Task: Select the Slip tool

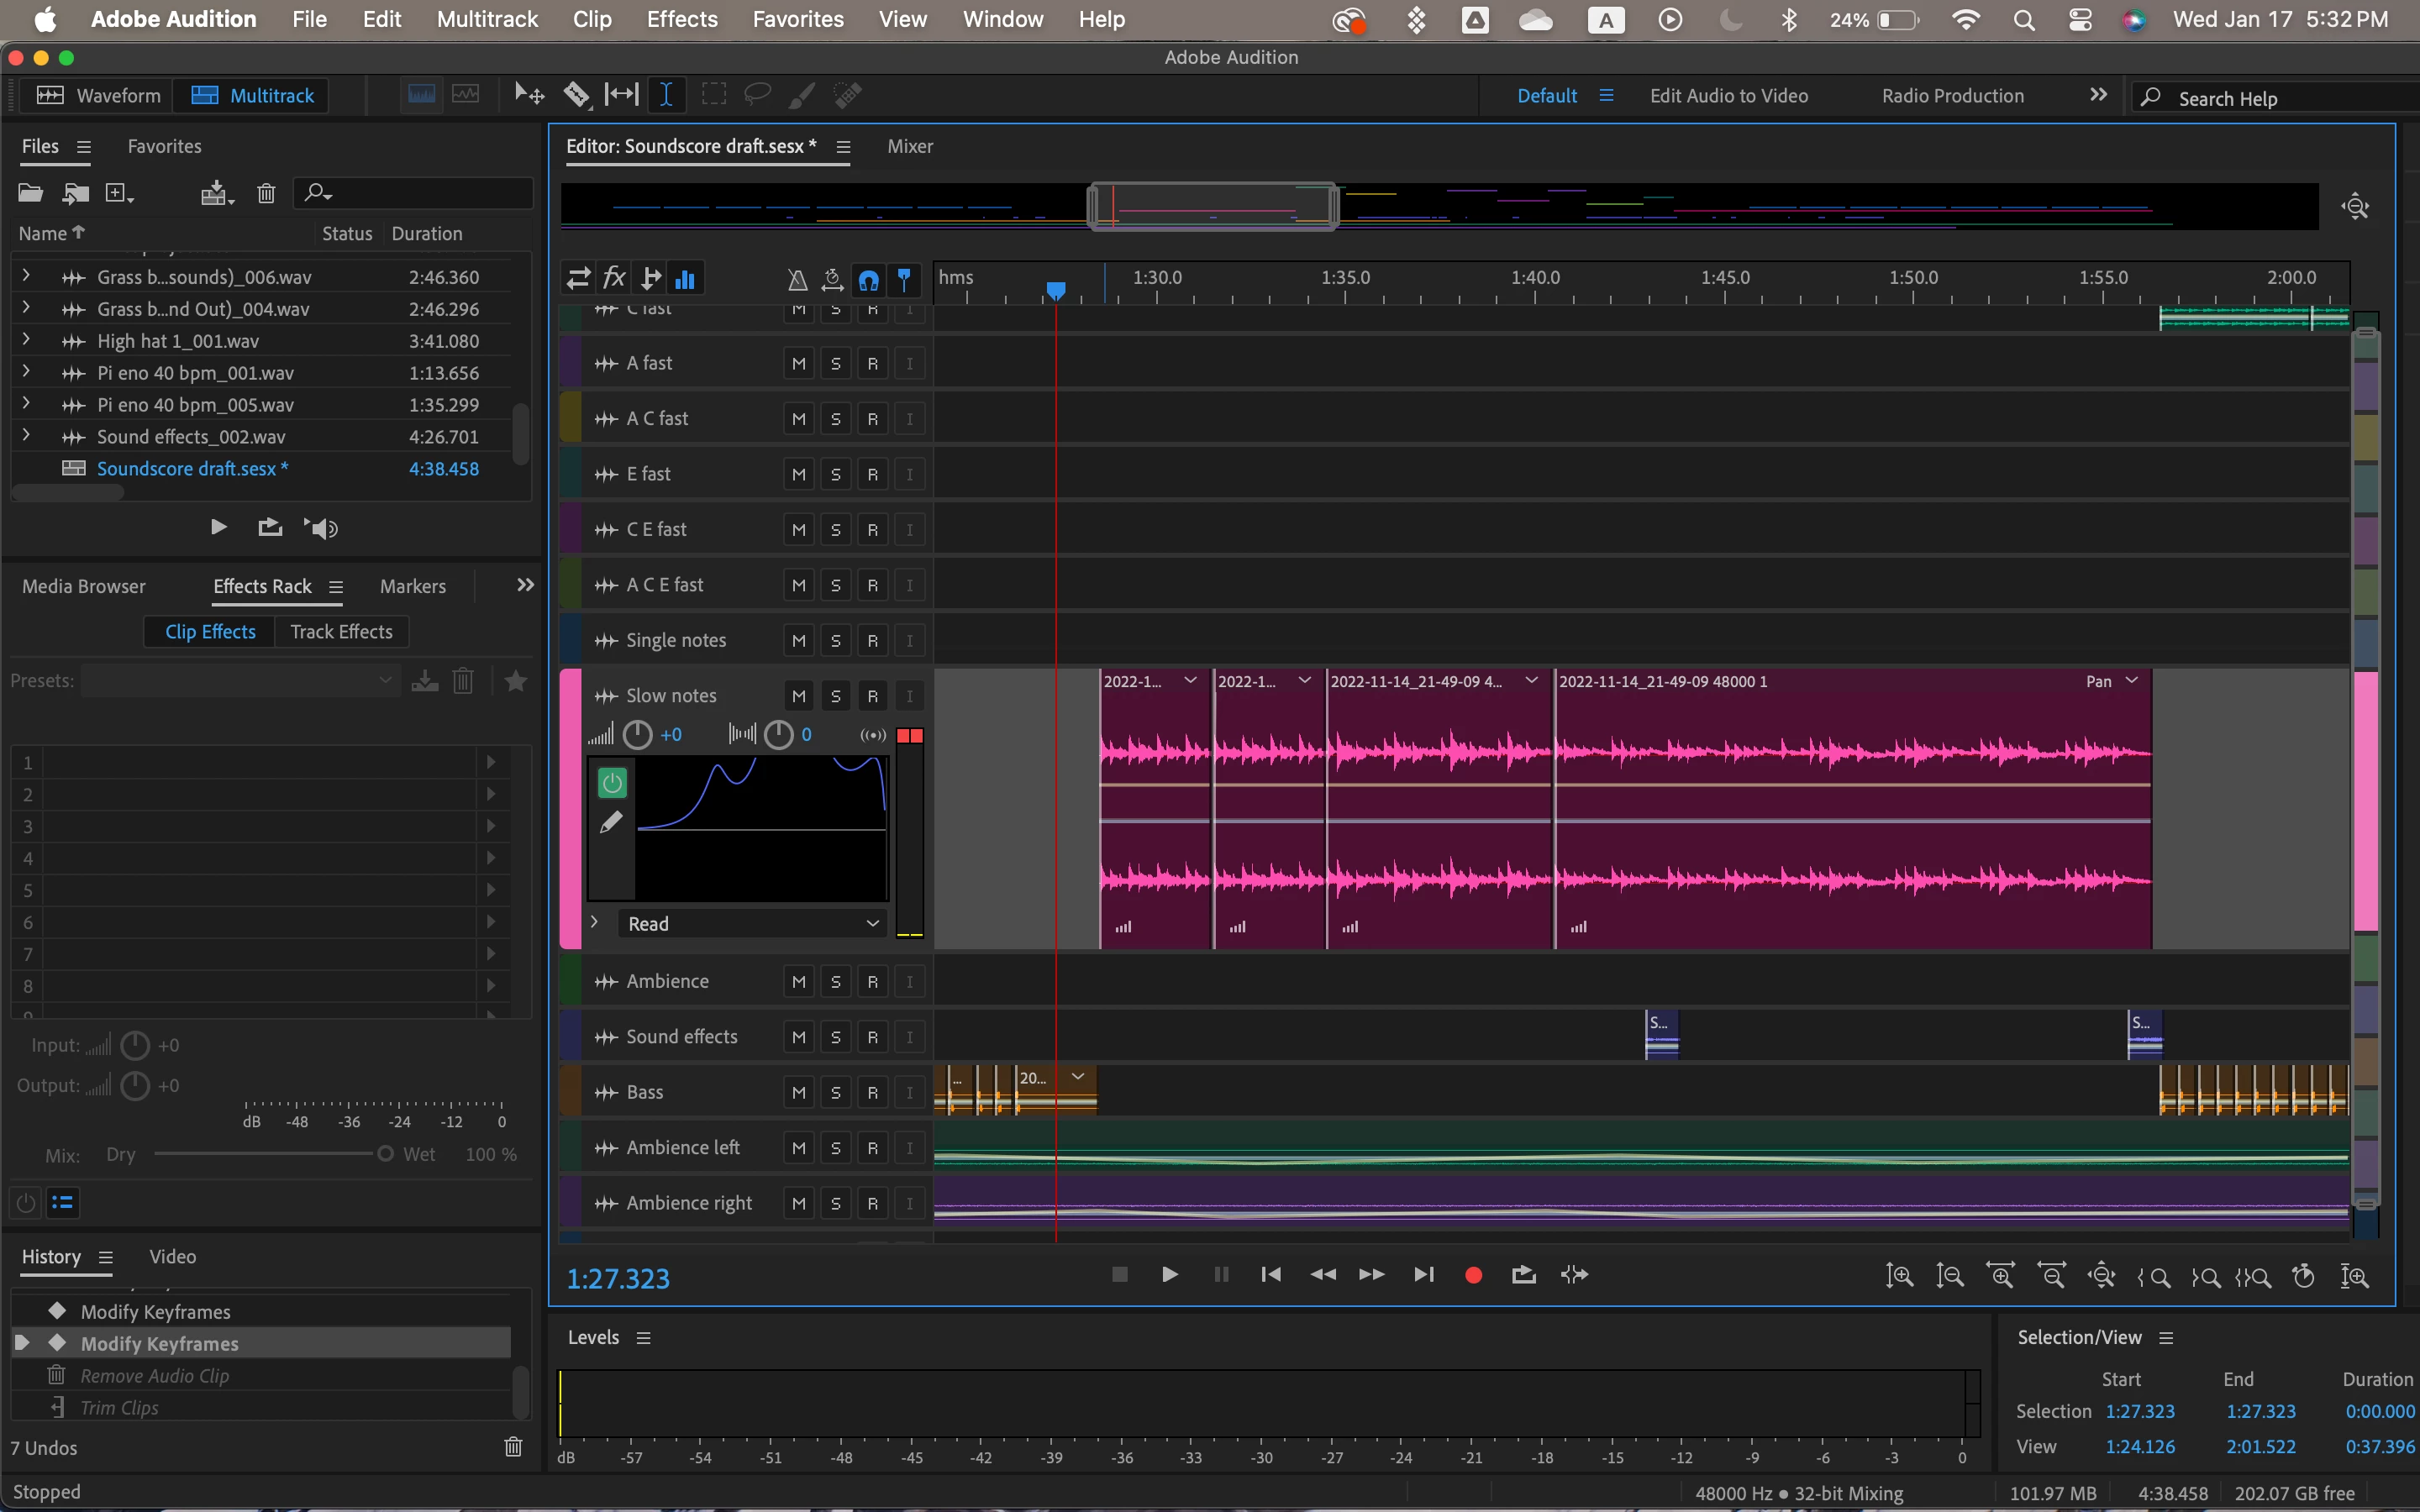Action: [621, 95]
